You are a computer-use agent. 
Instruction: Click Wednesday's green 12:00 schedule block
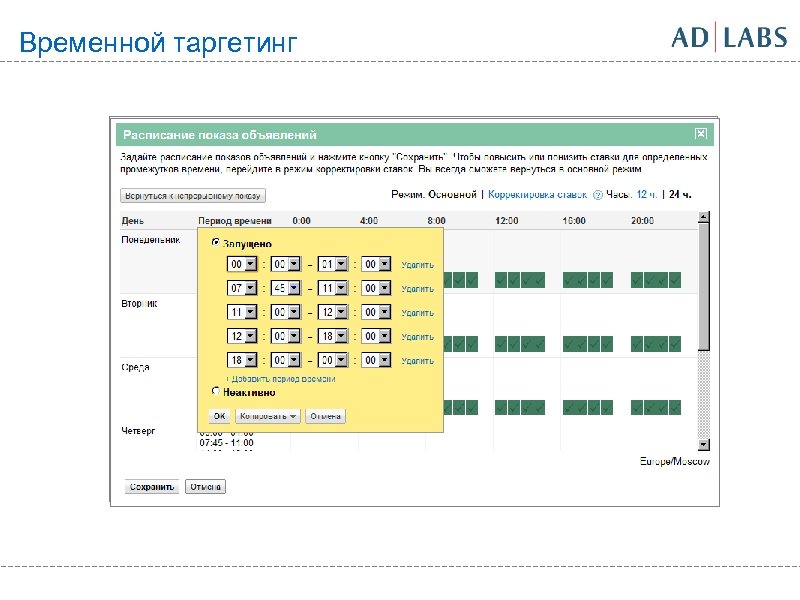point(520,407)
